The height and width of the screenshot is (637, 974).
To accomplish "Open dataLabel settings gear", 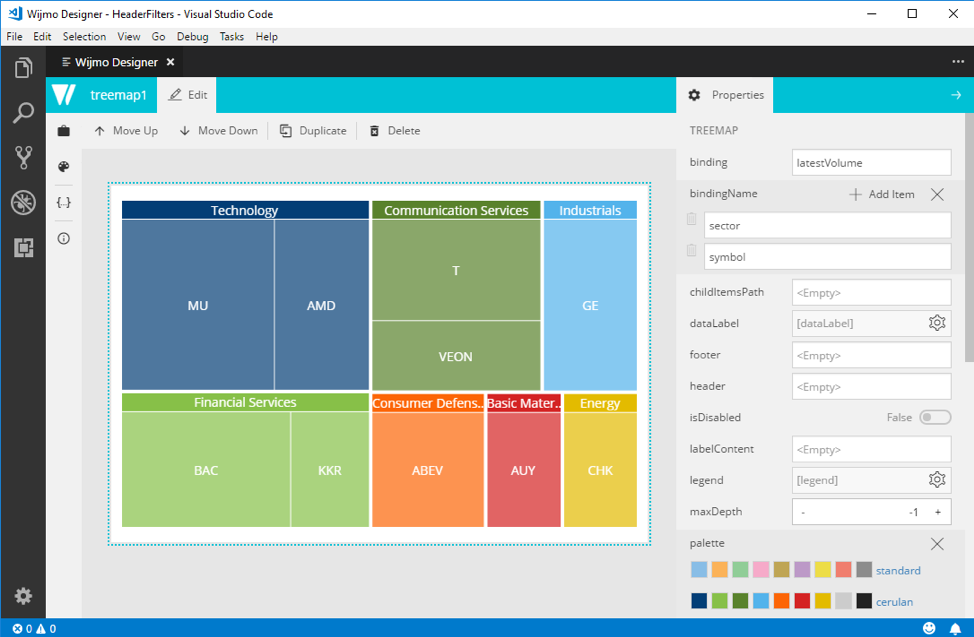I will [936, 323].
